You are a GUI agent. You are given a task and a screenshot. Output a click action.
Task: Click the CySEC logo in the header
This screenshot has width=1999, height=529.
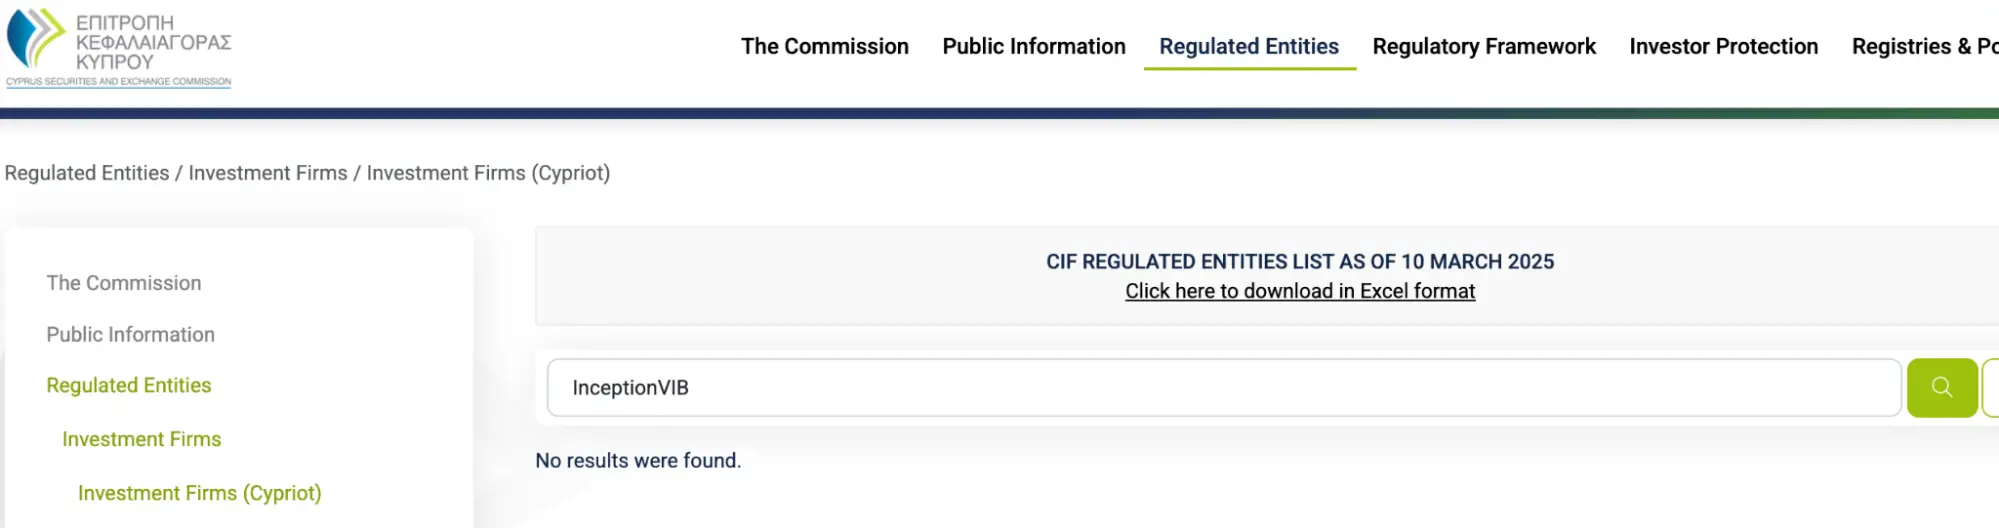118,47
